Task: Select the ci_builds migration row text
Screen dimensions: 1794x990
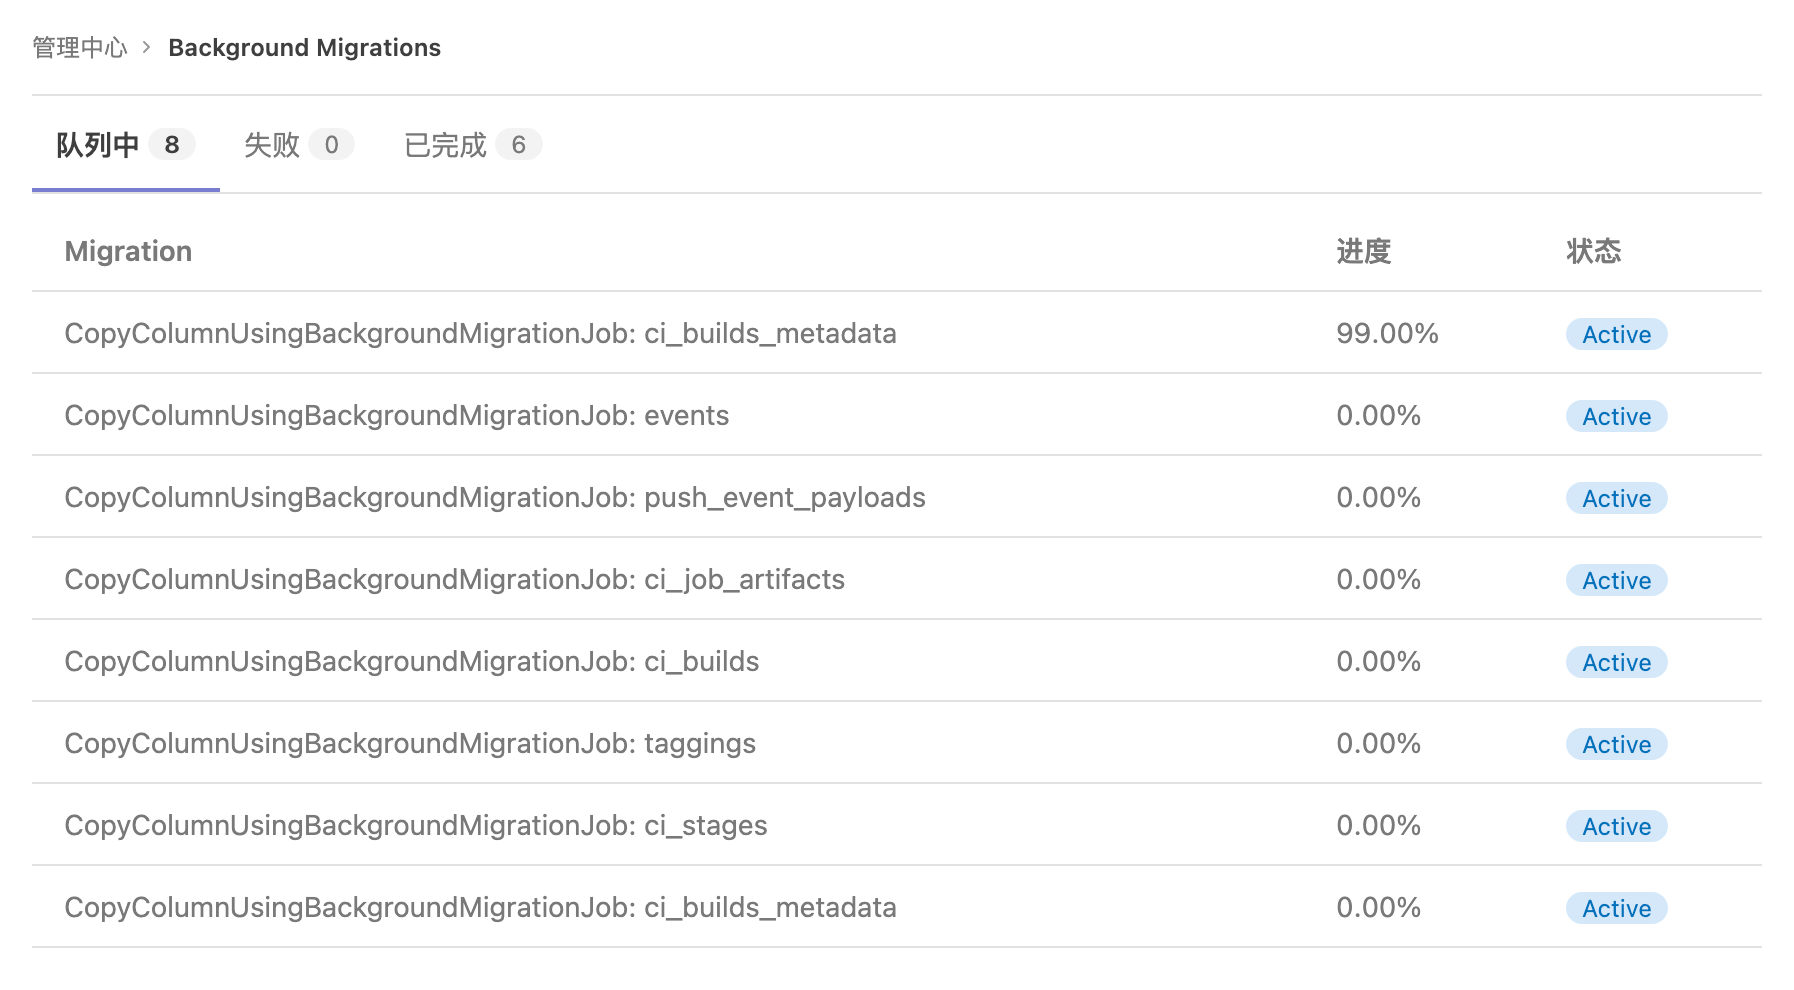Action: coord(411,662)
